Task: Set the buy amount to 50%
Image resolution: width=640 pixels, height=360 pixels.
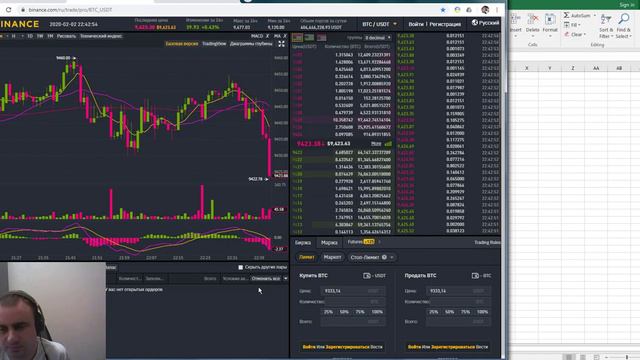Action: click(344, 312)
